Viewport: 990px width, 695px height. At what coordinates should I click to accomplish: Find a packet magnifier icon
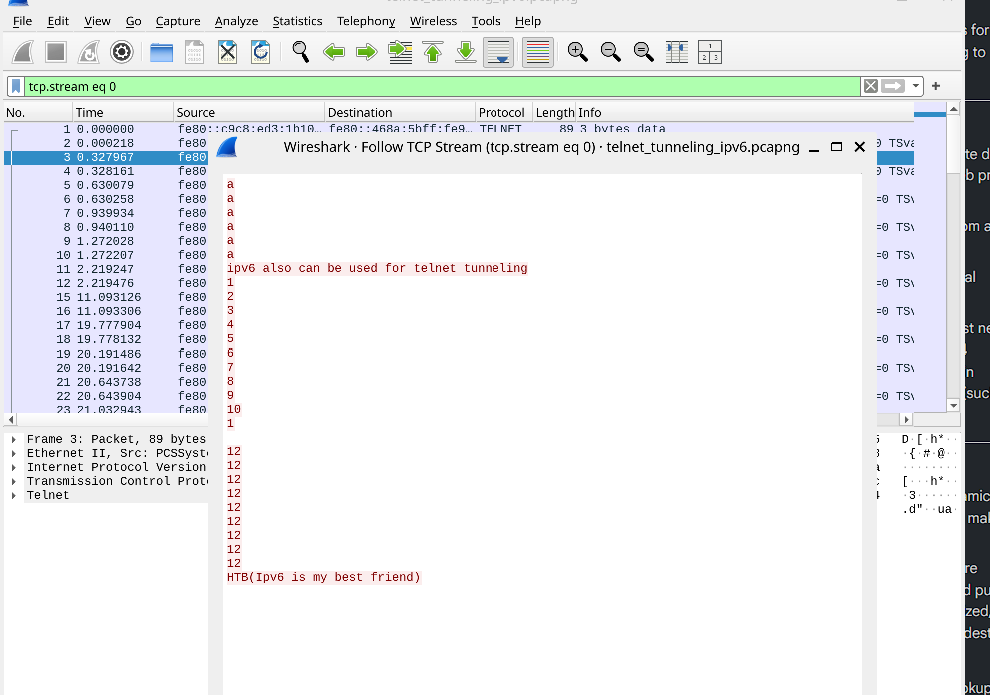301,52
